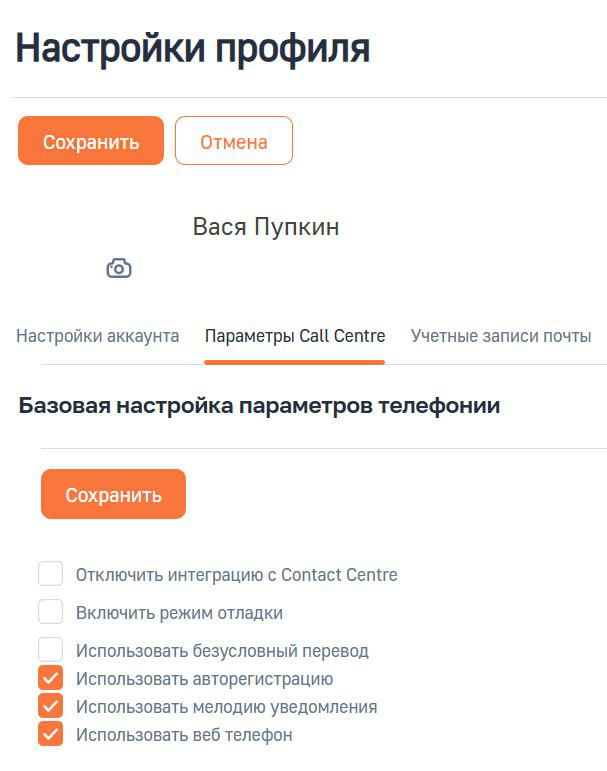The image size is (607, 771).
Task: Check the Использовать безусловный перевод checkbox
Action: (x=51, y=650)
